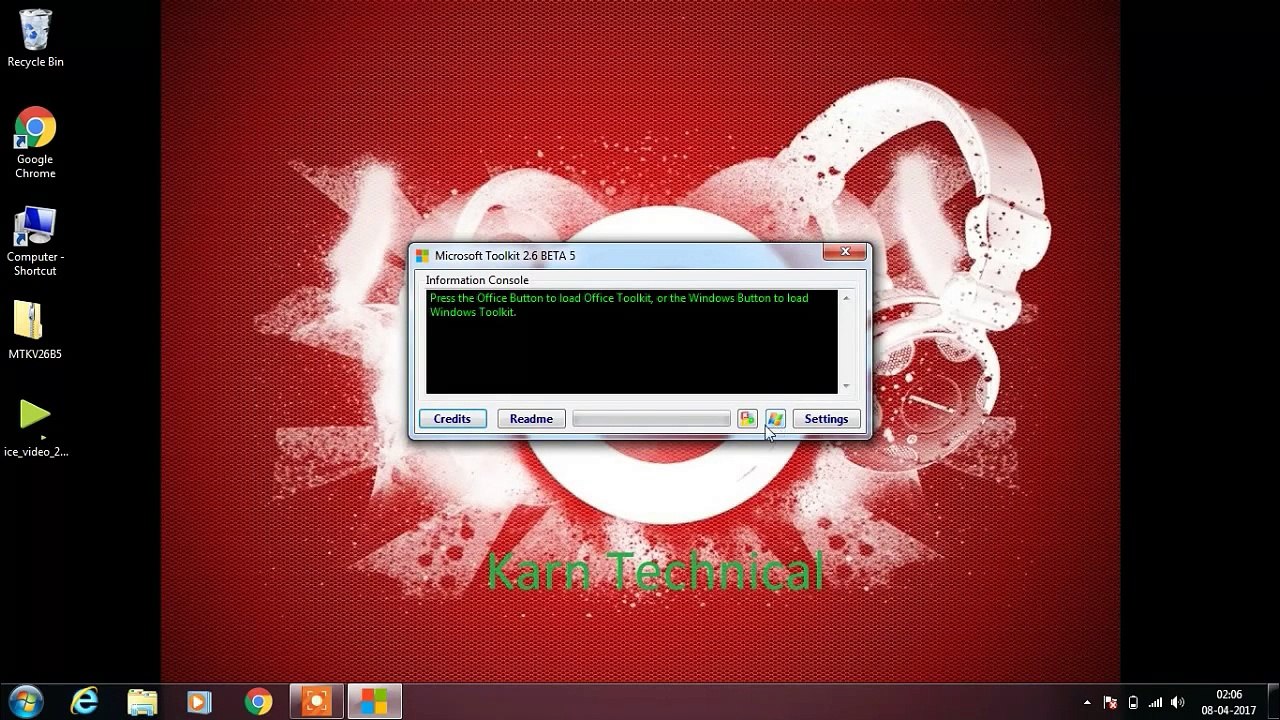
Task: Close the Microsoft Toolkit window
Action: click(x=845, y=252)
